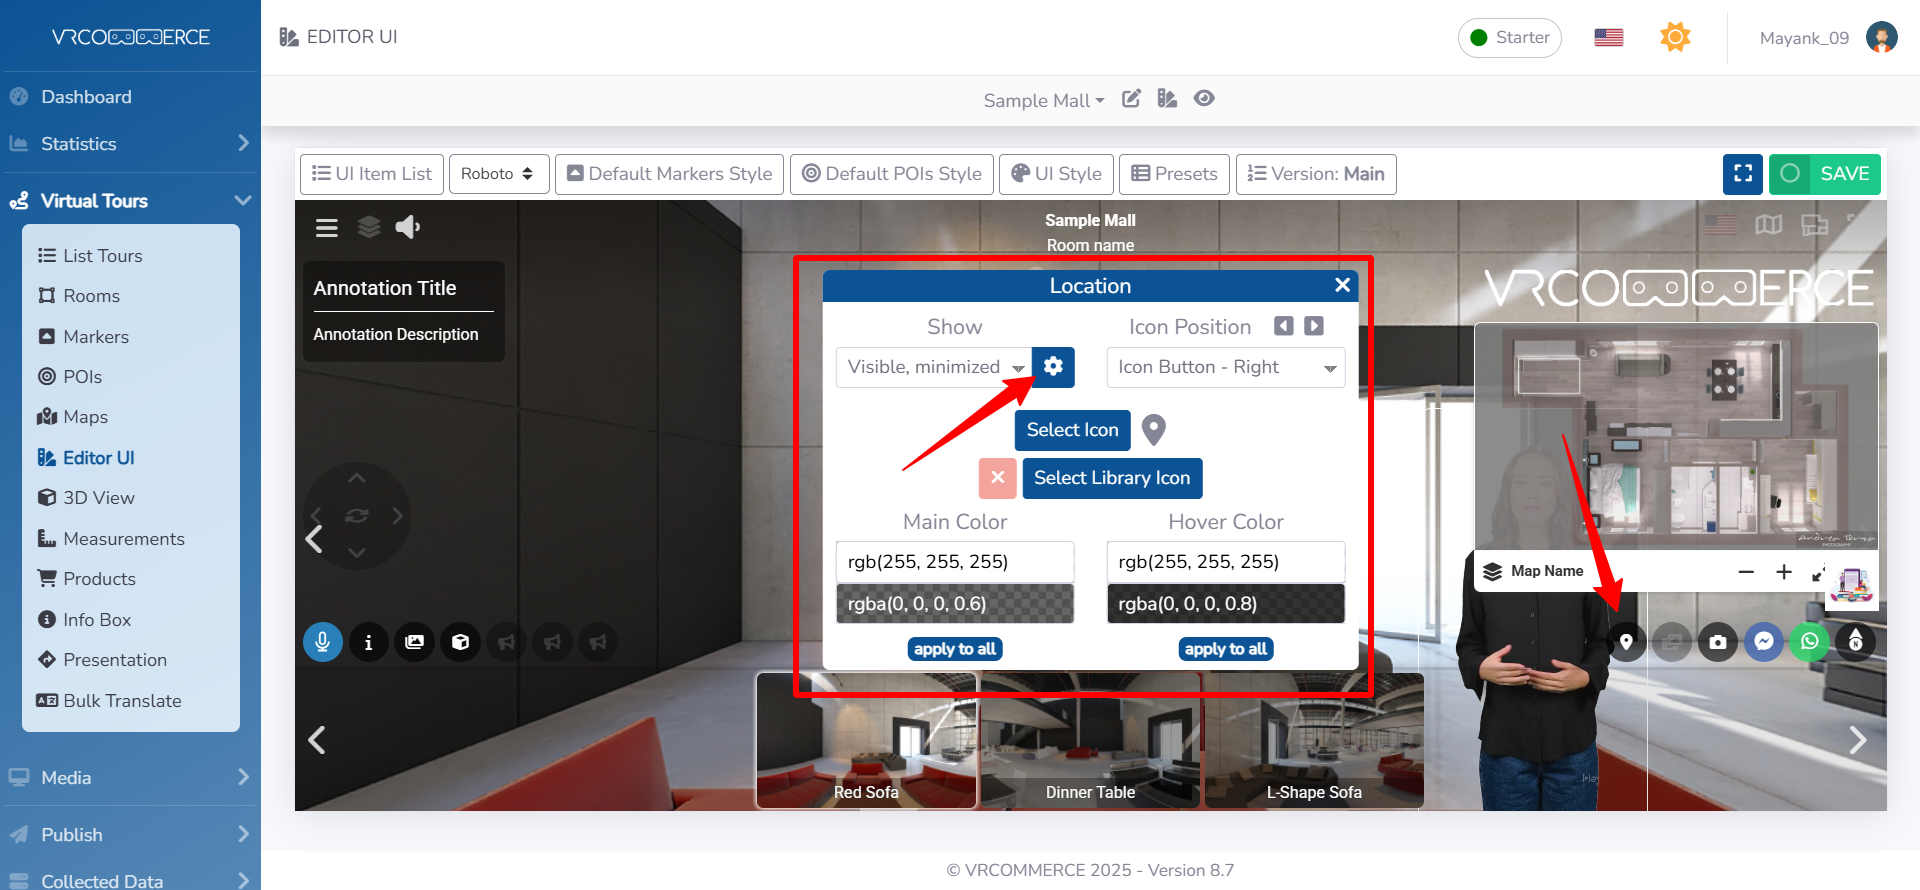This screenshot has height=890, width=1920.
Task: Open the Icon Position dropdown
Action: tap(1225, 367)
